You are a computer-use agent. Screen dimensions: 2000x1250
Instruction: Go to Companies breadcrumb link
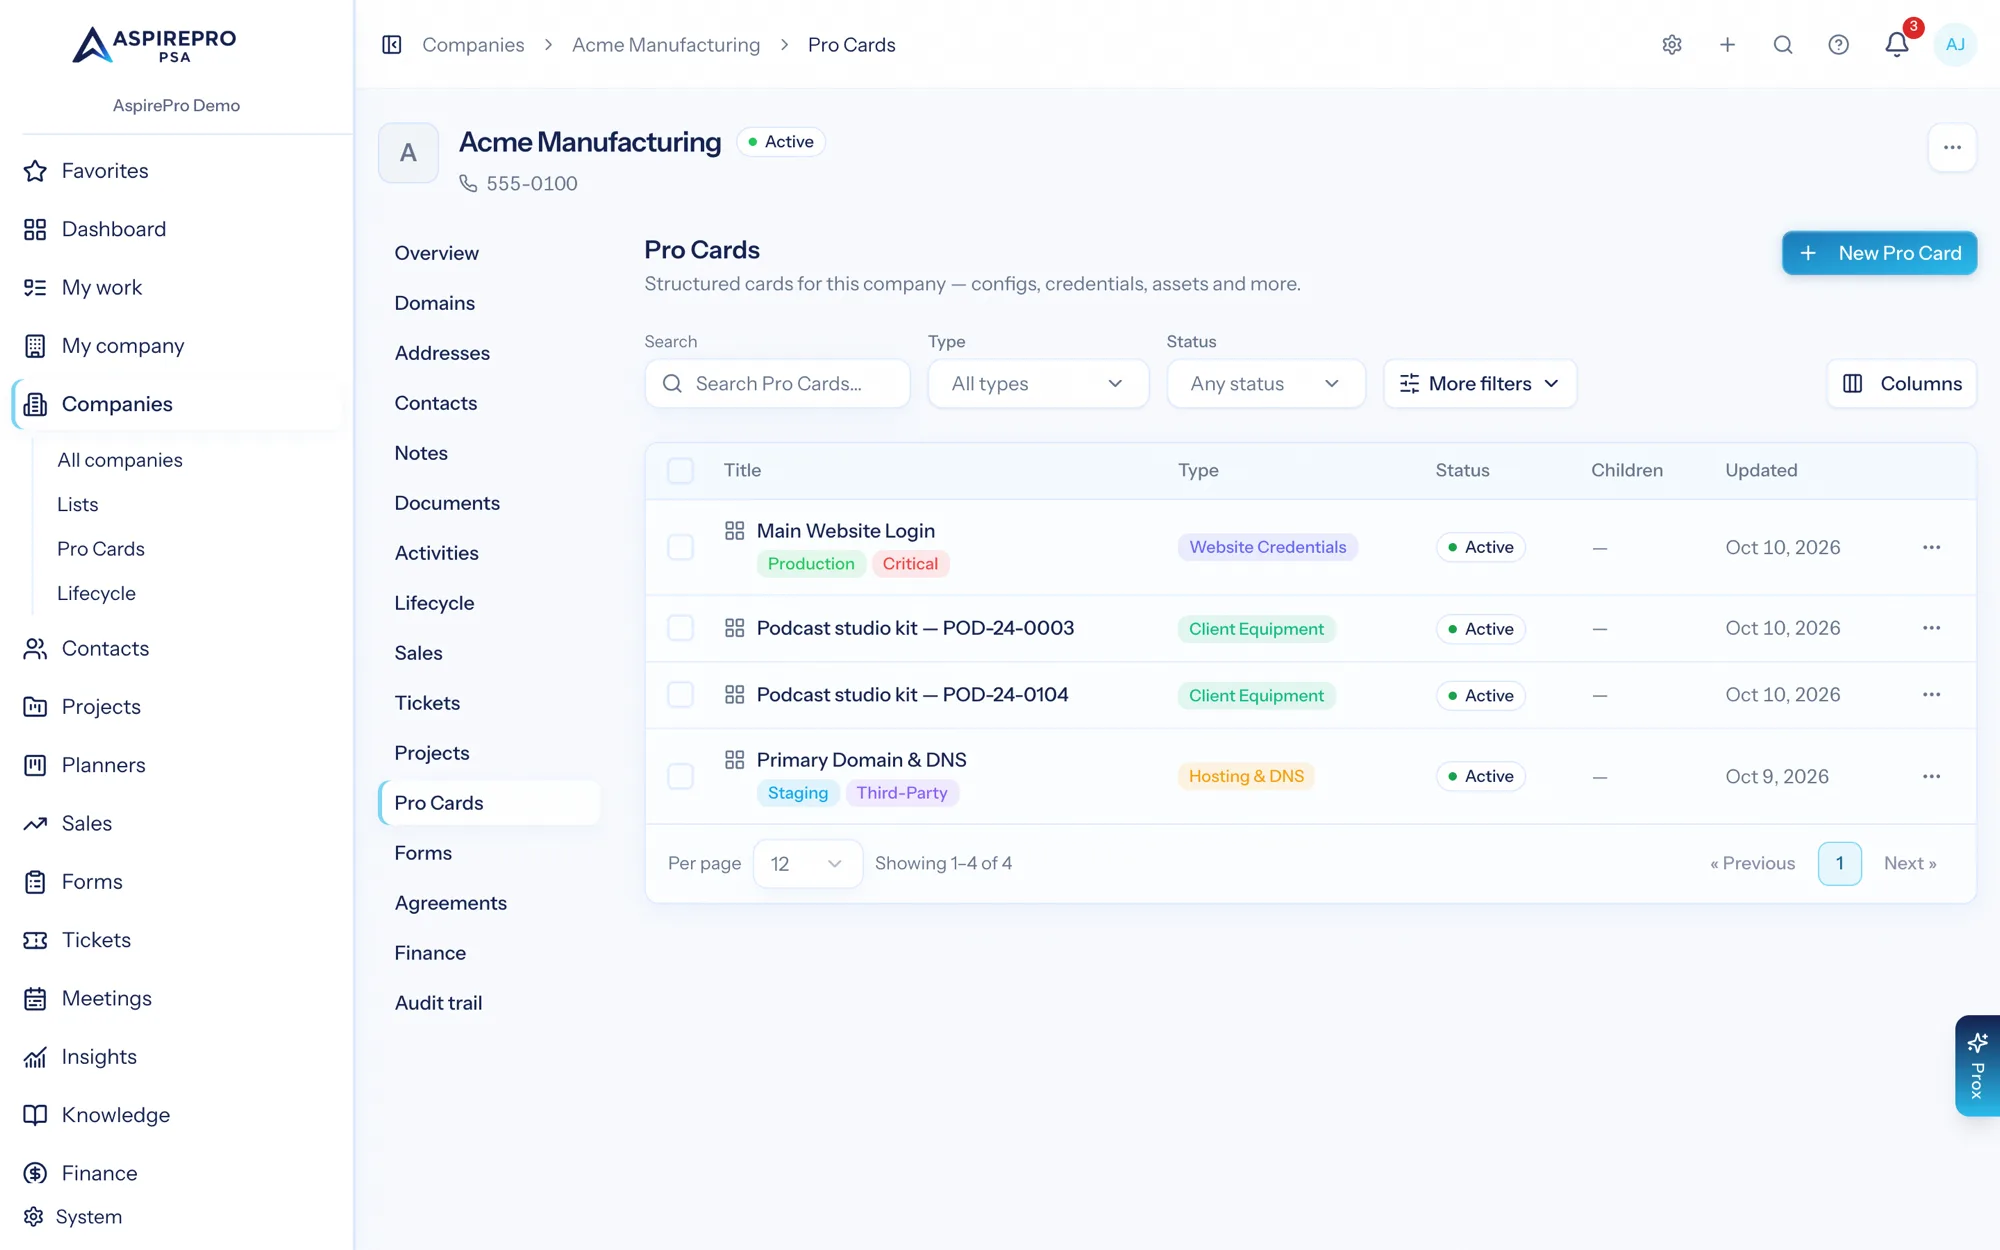click(473, 45)
